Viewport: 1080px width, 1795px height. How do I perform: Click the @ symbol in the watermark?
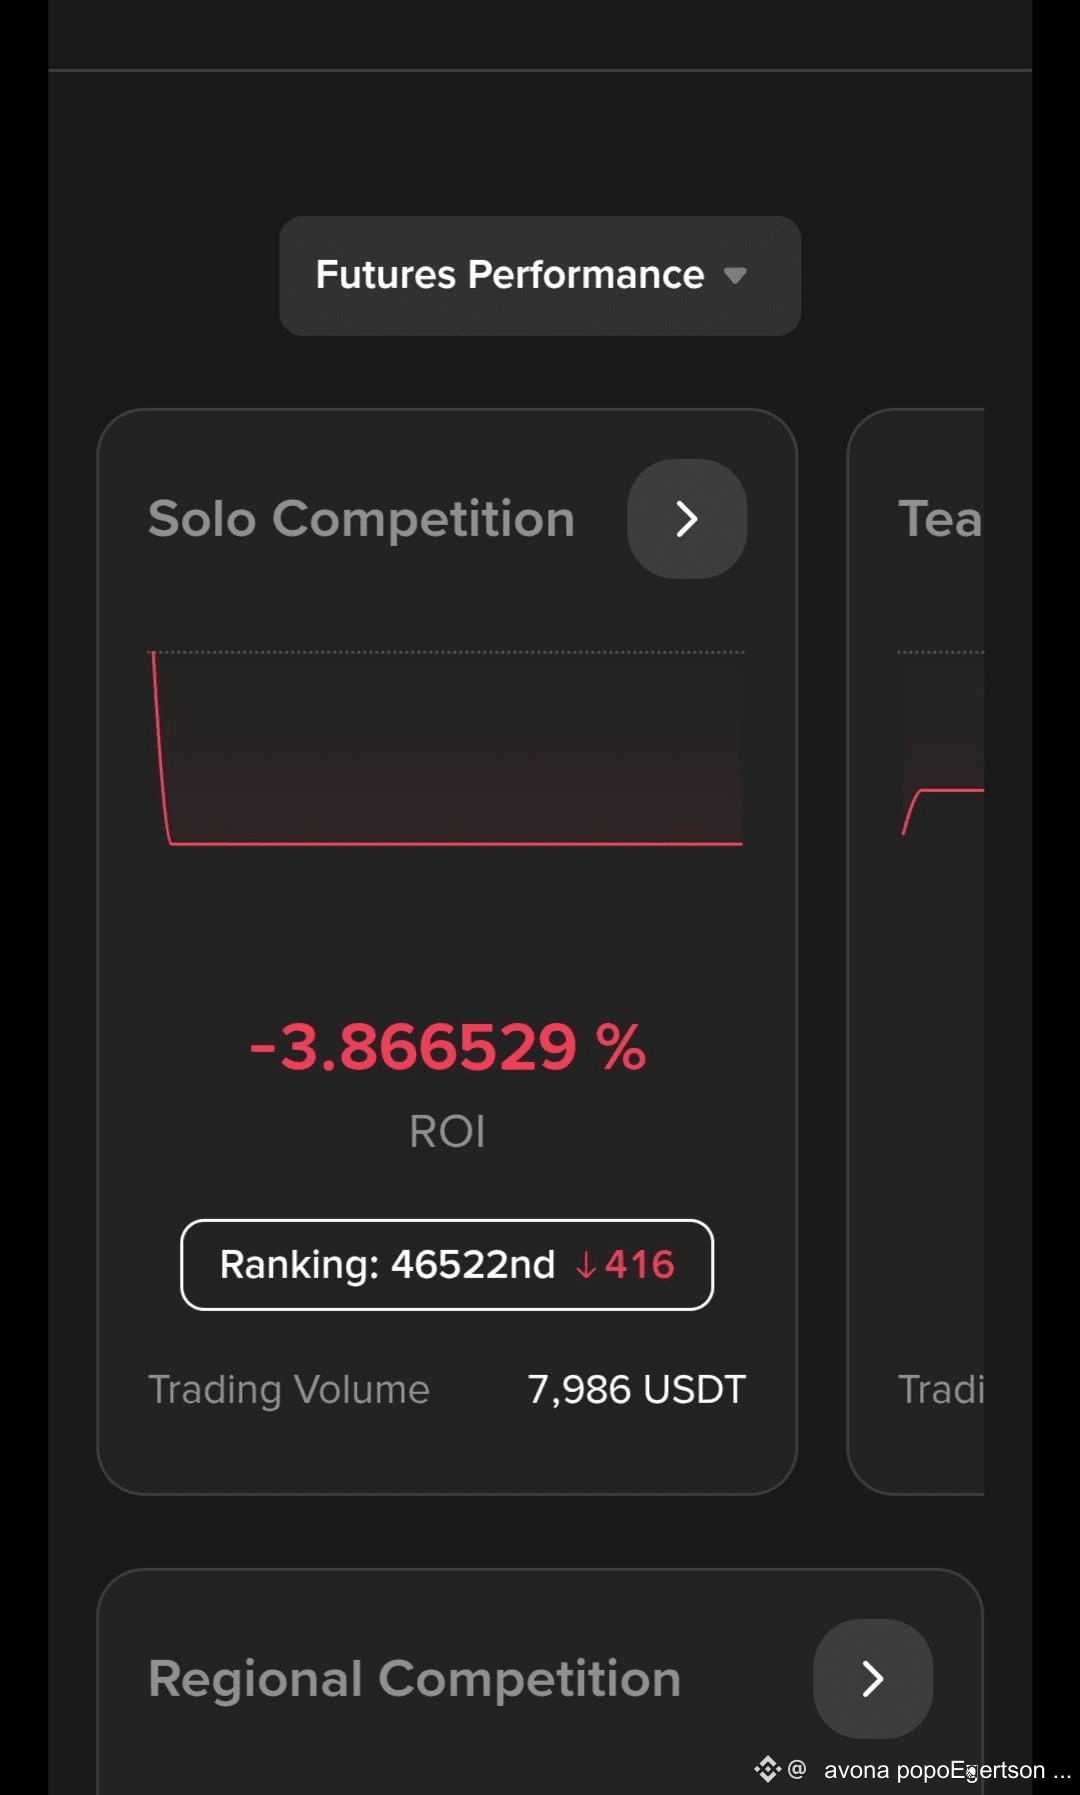(797, 1769)
